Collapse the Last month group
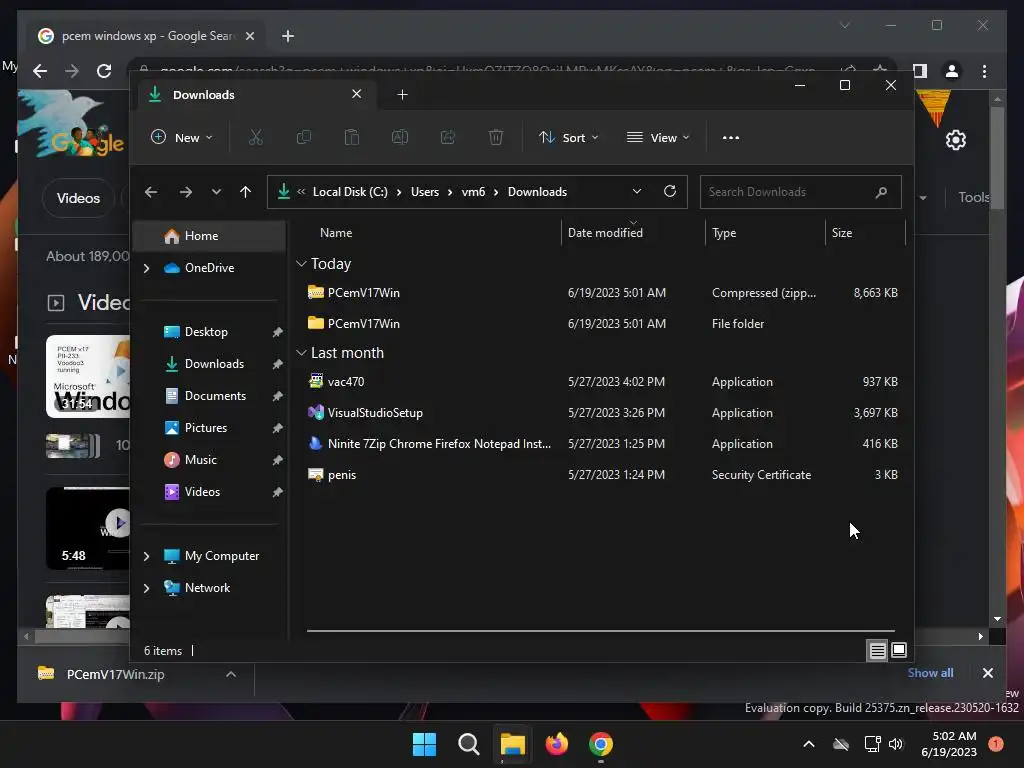The width and height of the screenshot is (1024, 768). tap(301, 353)
